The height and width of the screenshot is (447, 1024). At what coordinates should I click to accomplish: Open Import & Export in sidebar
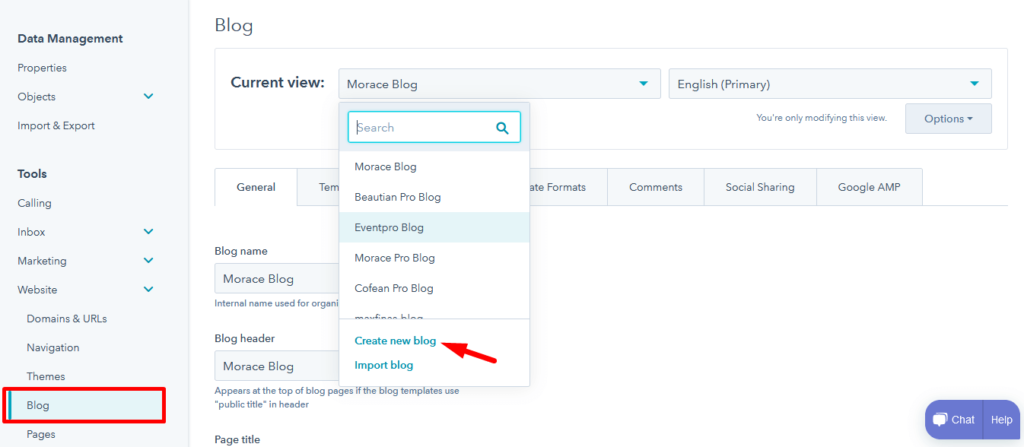point(56,125)
